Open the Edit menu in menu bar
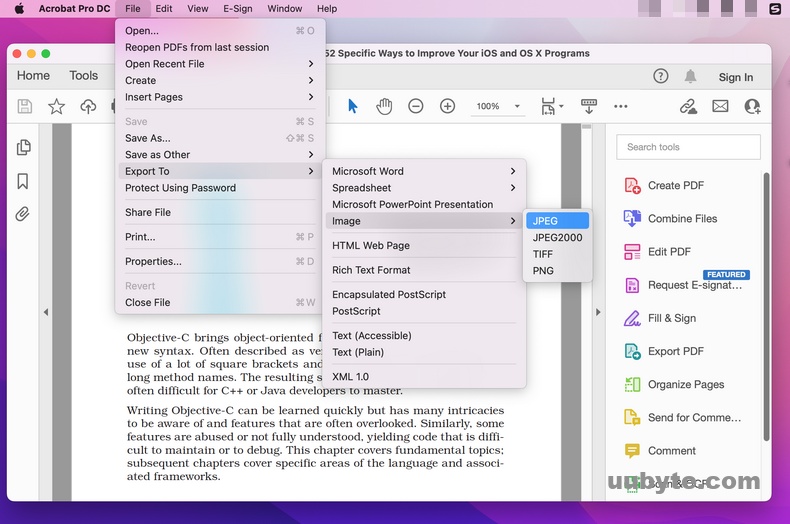The width and height of the screenshot is (790, 524). (x=164, y=9)
